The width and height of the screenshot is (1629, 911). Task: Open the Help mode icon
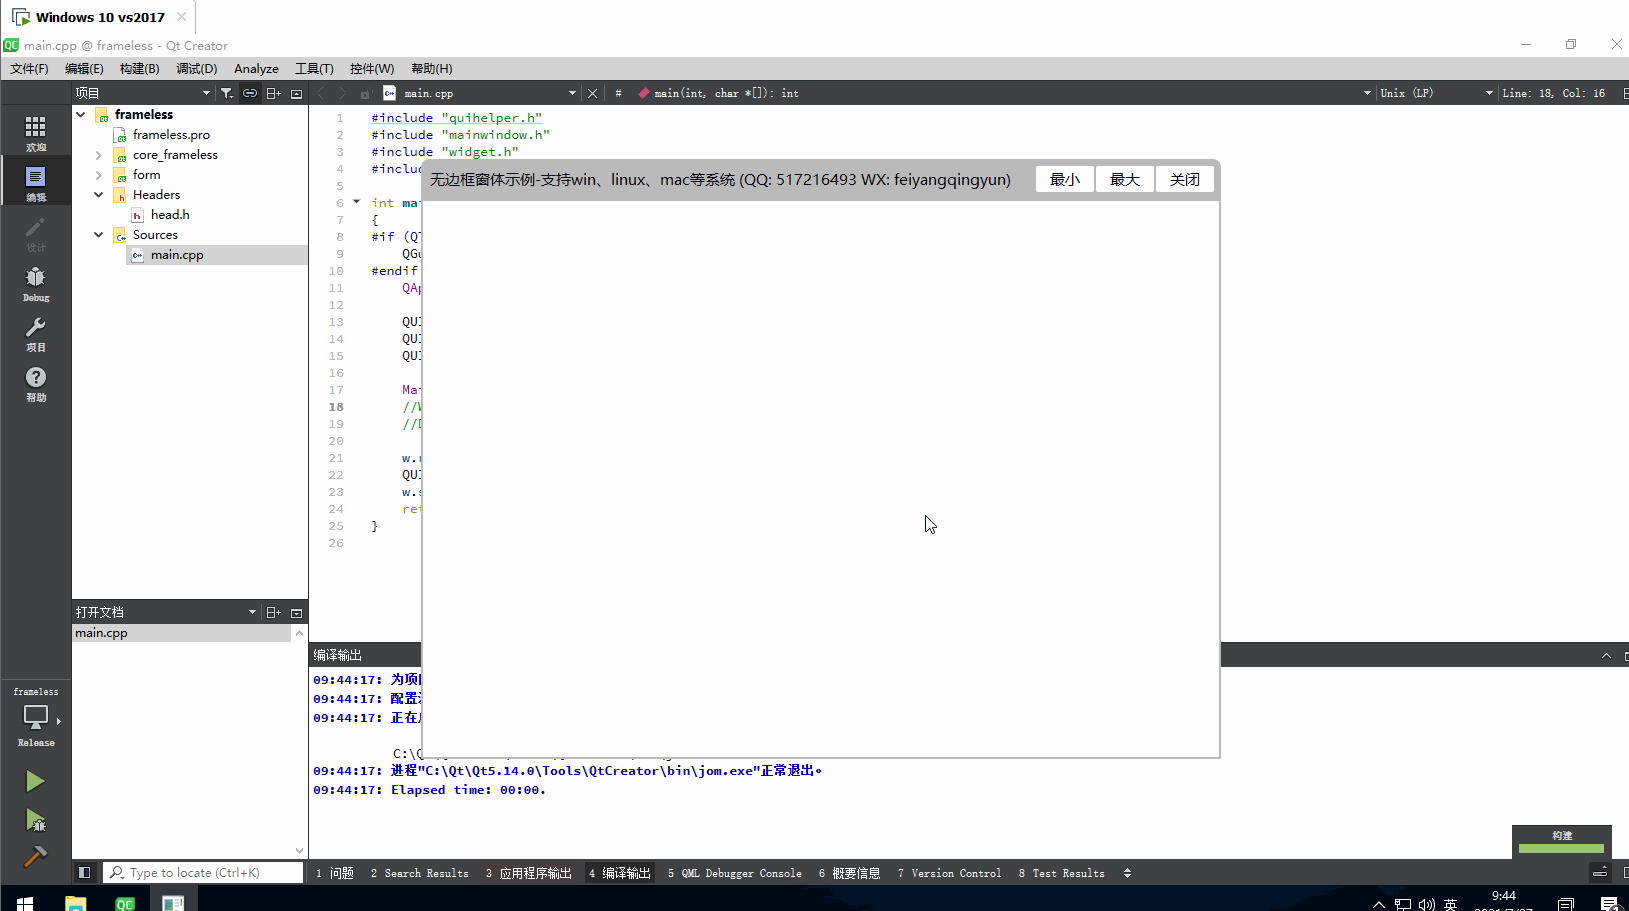(36, 383)
